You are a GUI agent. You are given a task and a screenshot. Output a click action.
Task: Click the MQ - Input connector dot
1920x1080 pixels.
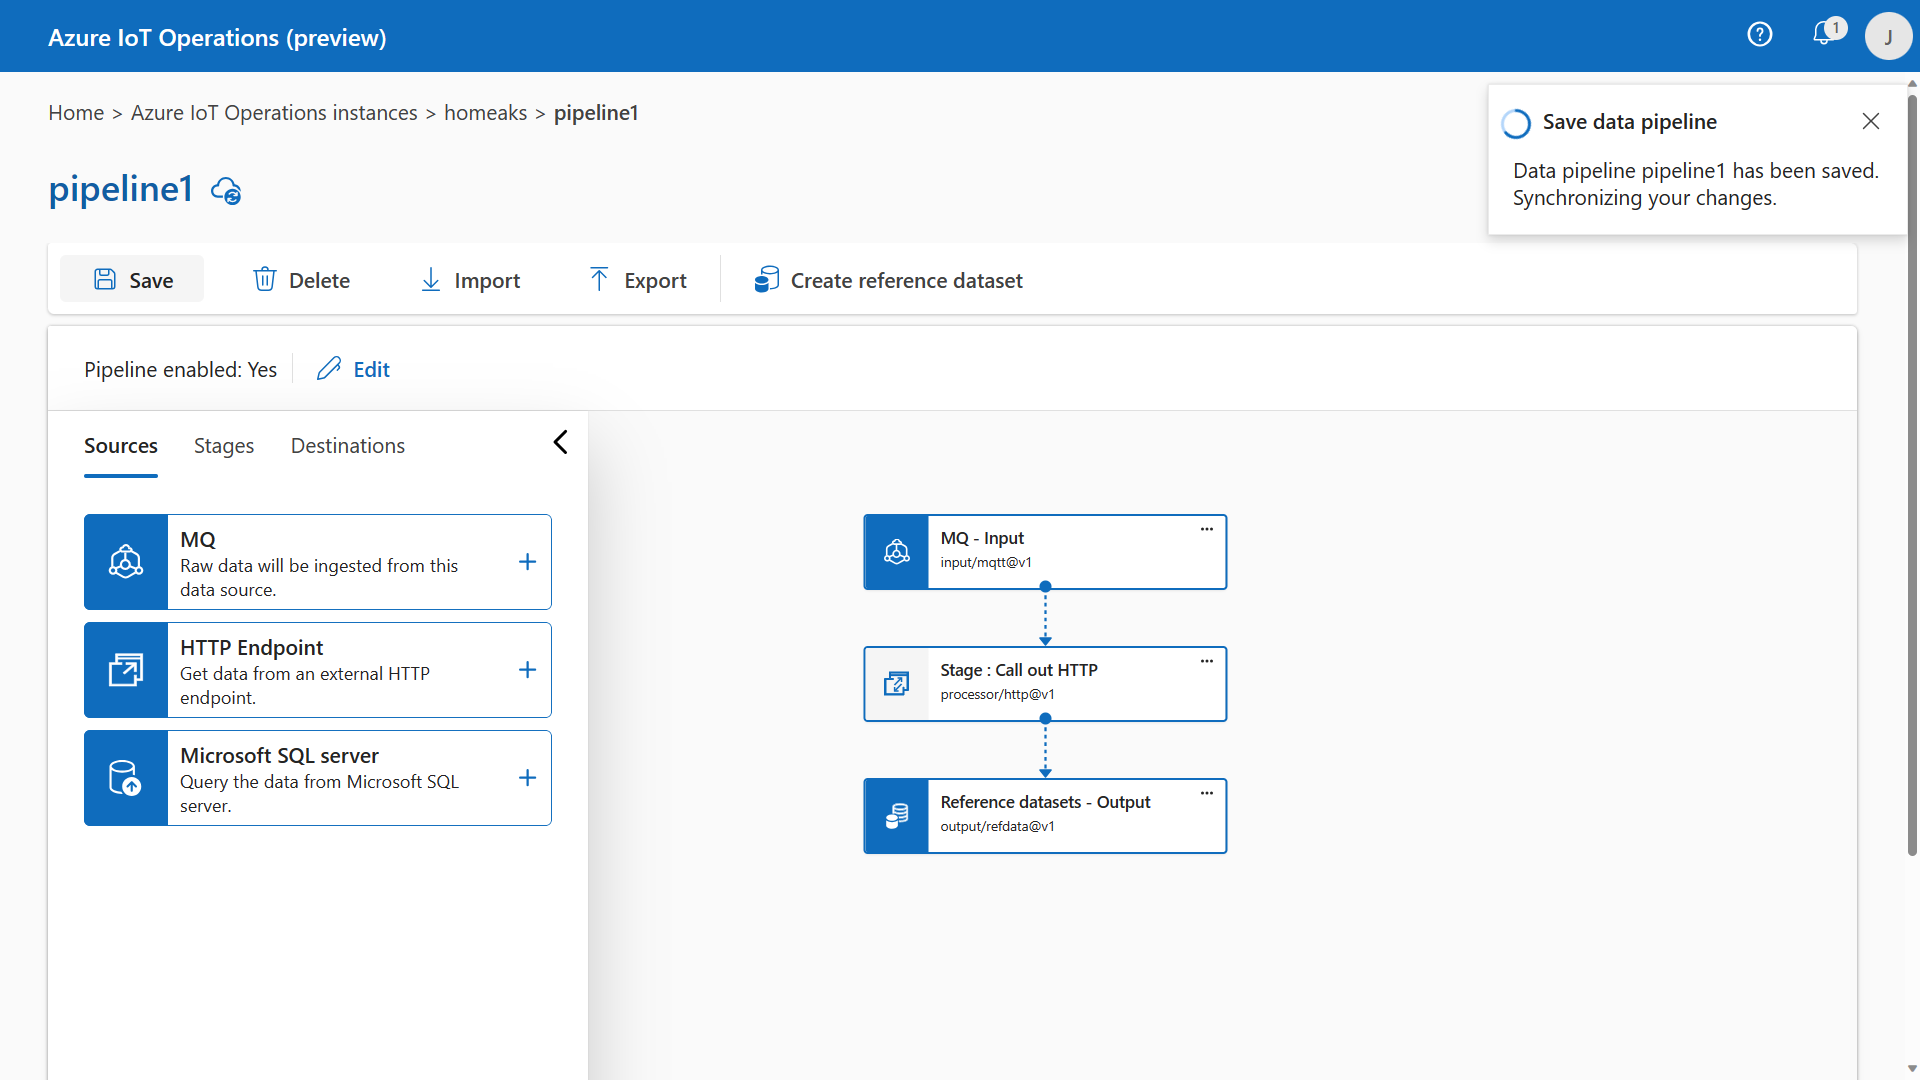tap(1045, 587)
